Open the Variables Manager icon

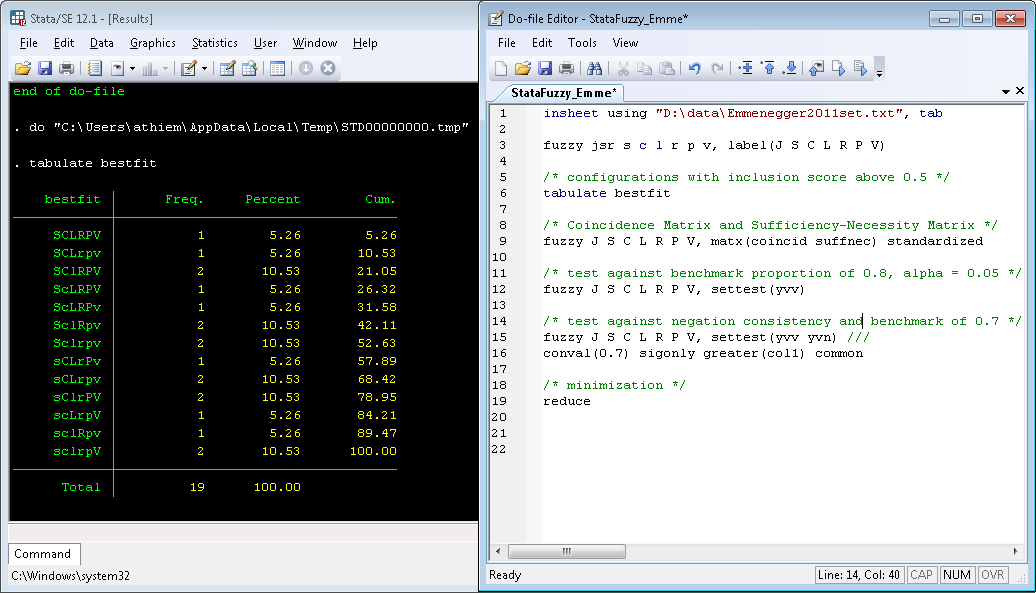click(277, 68)
